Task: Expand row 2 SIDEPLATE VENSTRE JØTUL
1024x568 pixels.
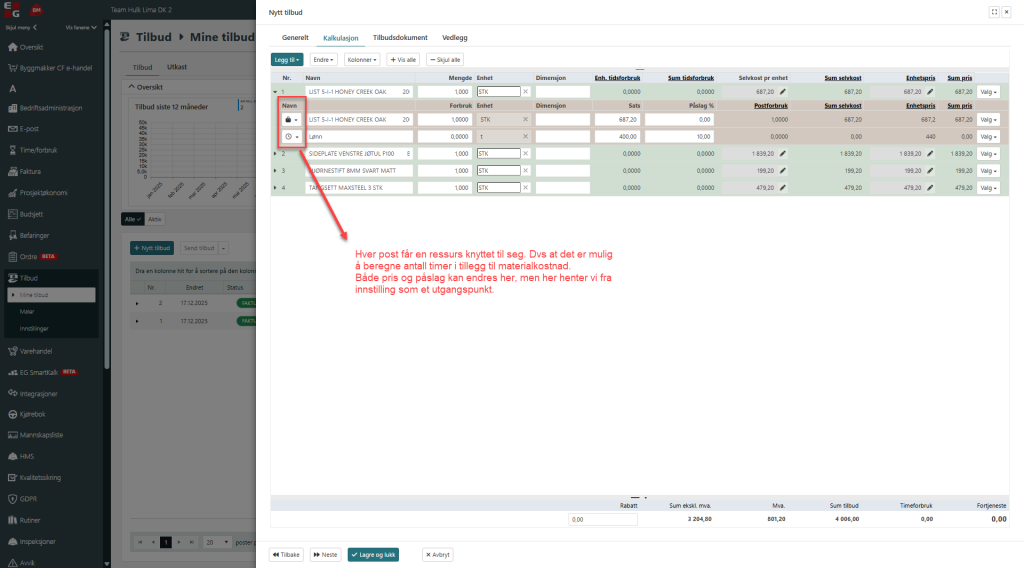Action: (275, 154)
